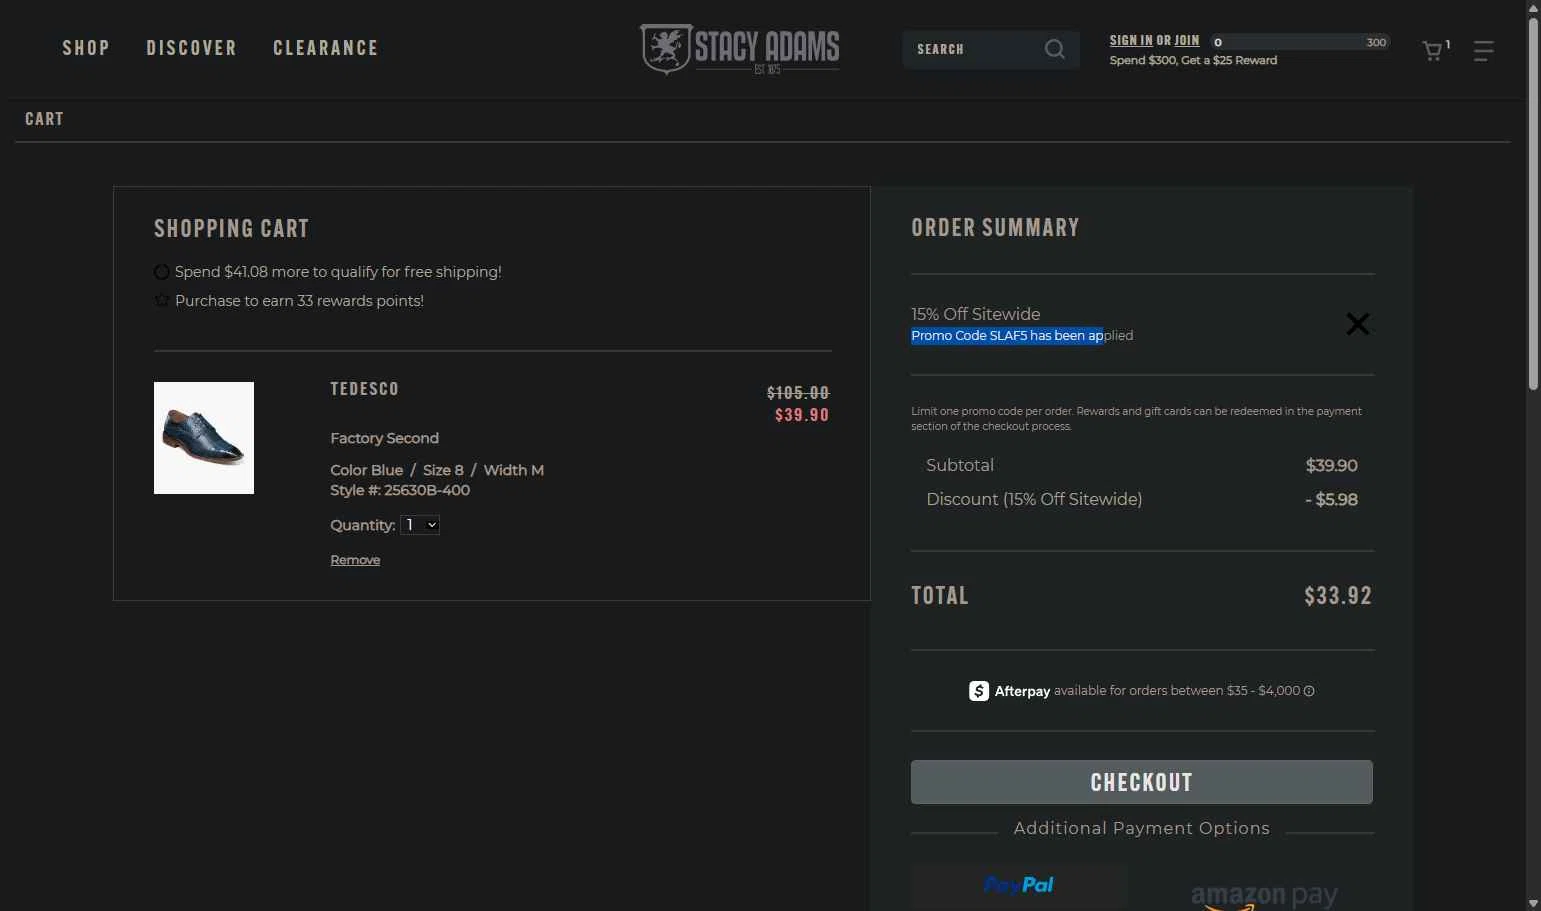Click the Checkout button
The height and width of the screenshot is (911, 1541).
(x=1141, y=782)
